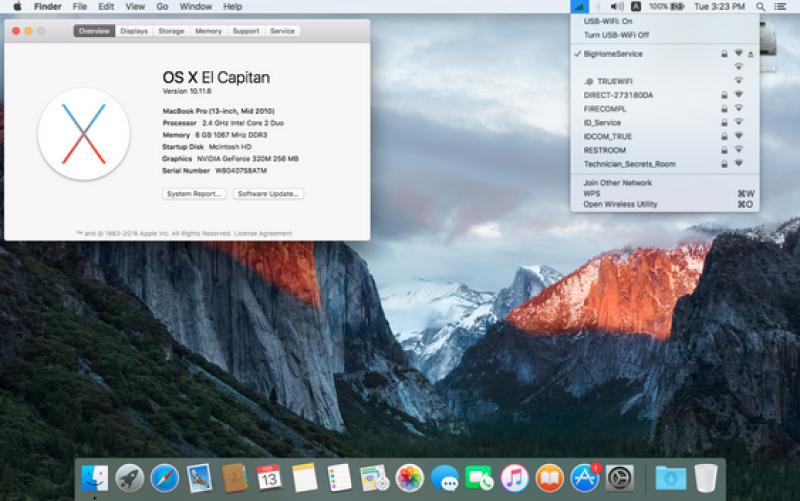This screenshot has width=800, height=501.
Task: Open the Edit menu
Action: point(106,7)
